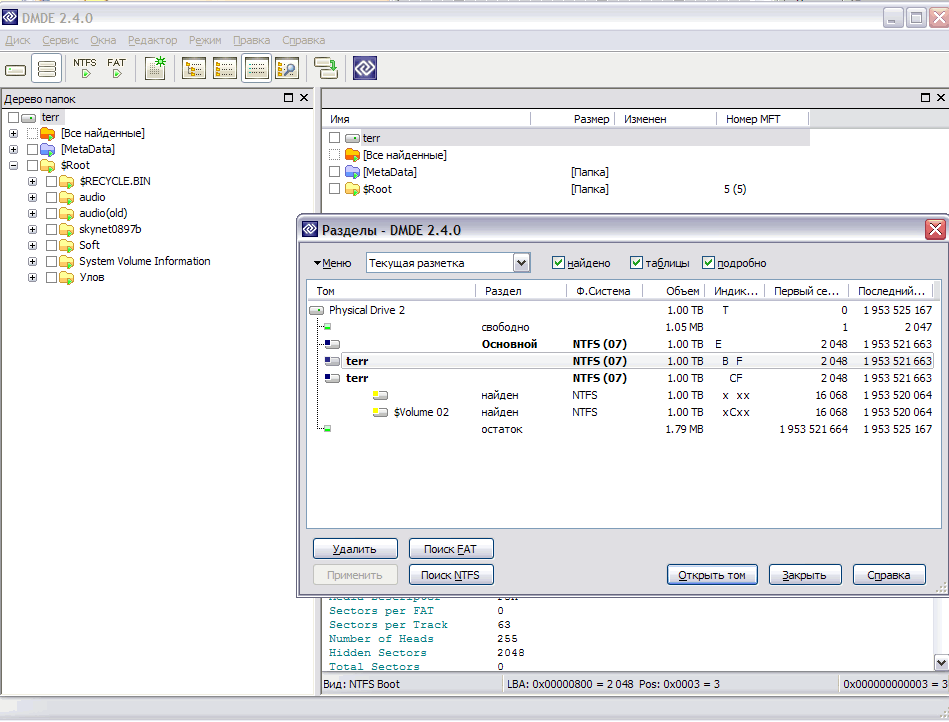The image size is (949, 722).
Task: Expand the [MetaData] tree node
Action: coord(14,149)
